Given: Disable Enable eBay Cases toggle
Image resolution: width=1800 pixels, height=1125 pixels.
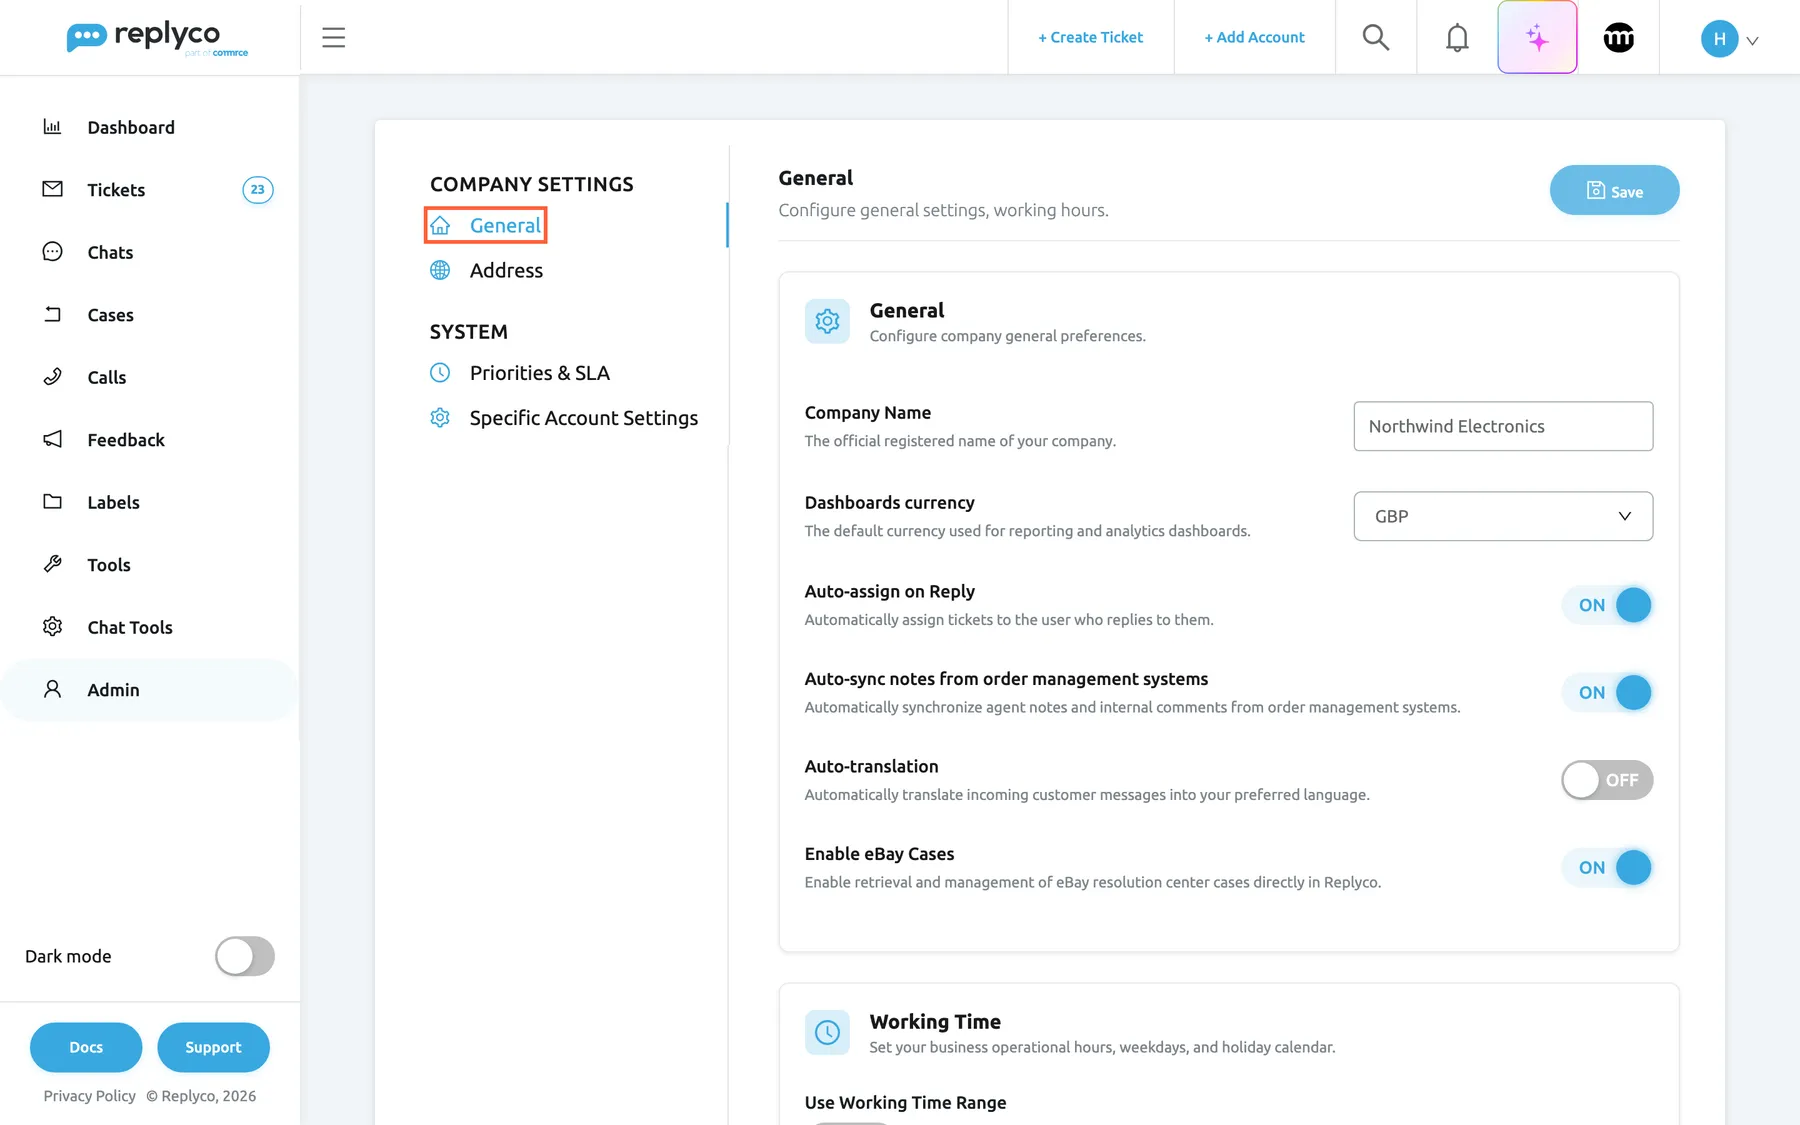Looking at the screenshot, I should pos(1607,867).
